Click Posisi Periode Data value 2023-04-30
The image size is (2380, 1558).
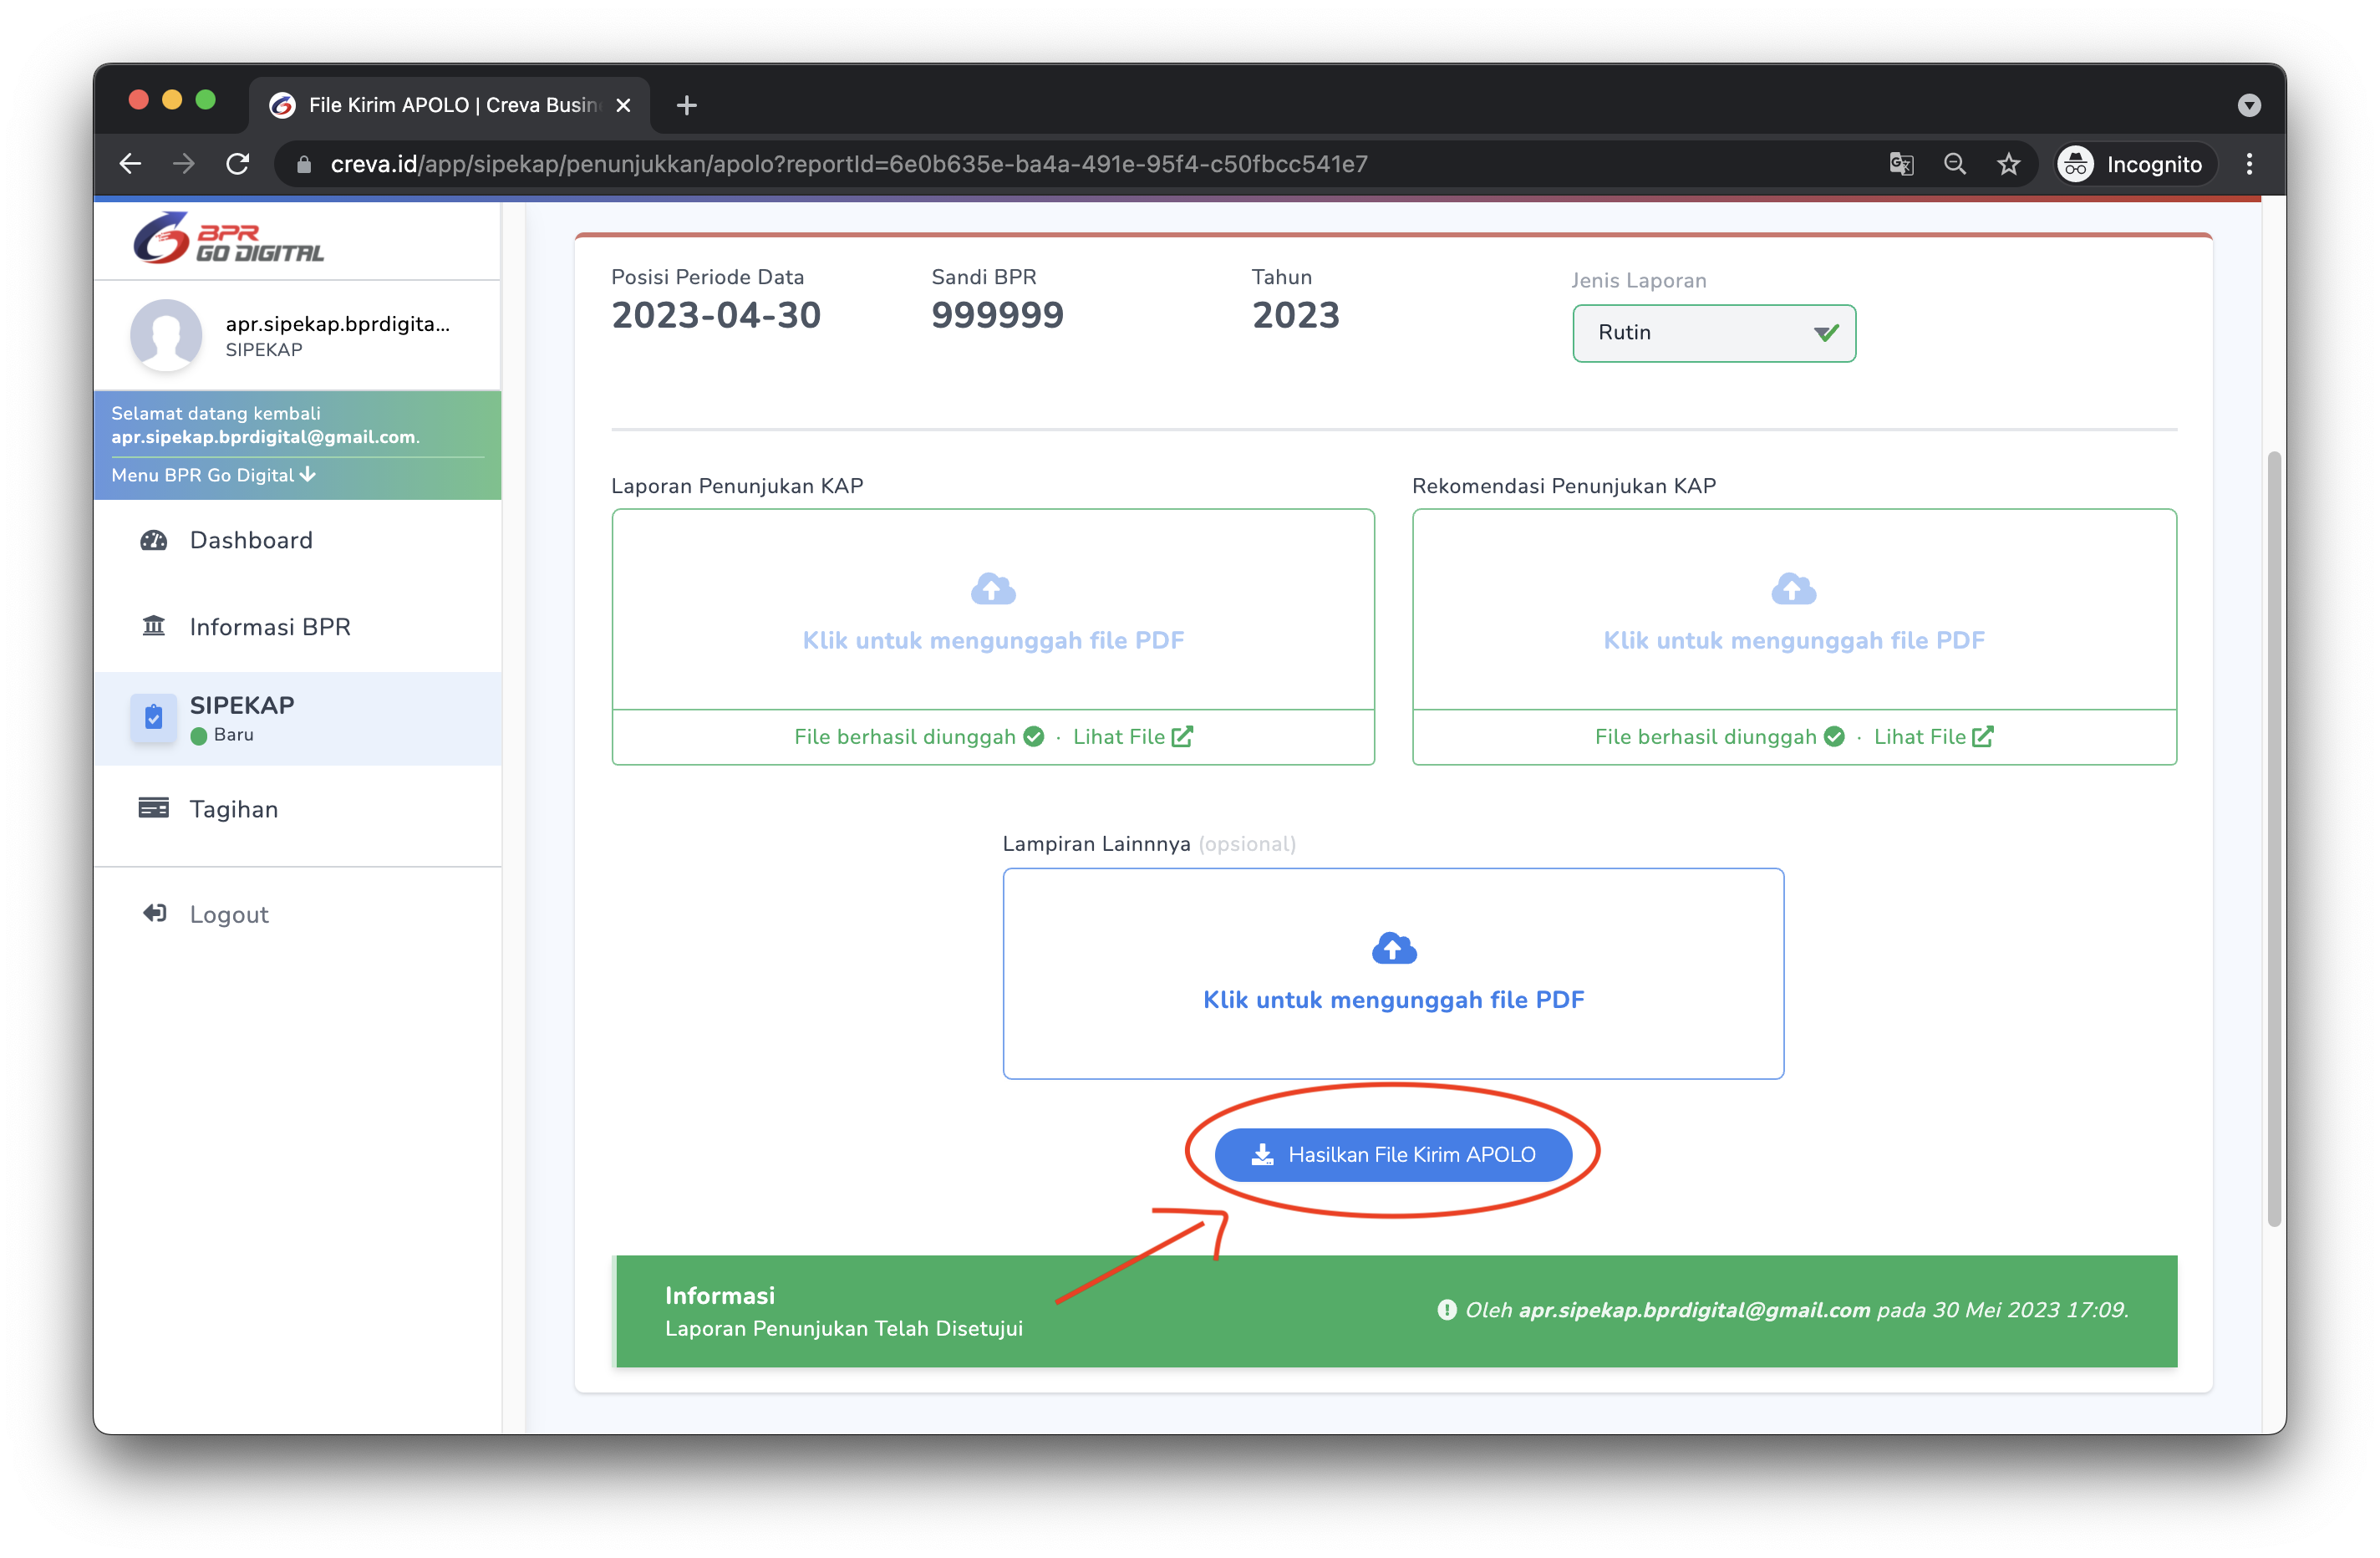716,316
